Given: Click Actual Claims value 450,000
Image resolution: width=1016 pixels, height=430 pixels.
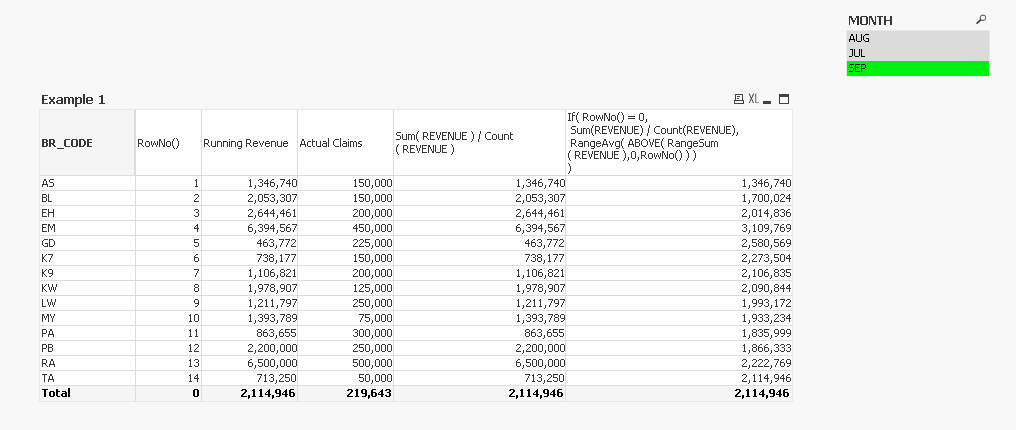Looking at the screenshot, I should [372, 228].
